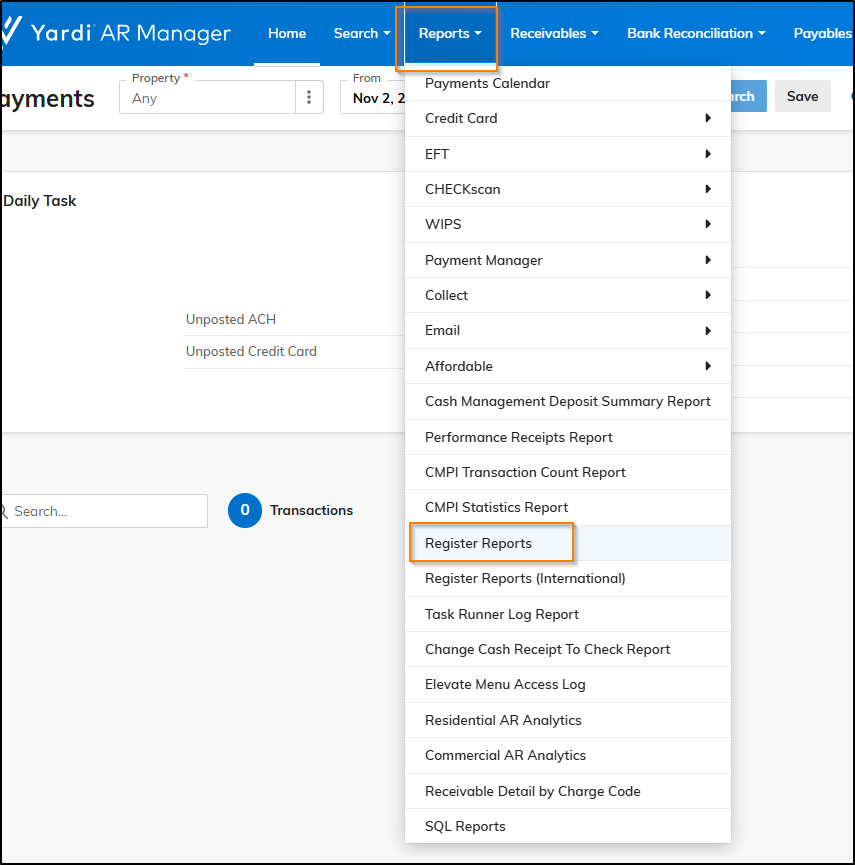855x865 pixels.
Task: Click the Unposted ACH link
Action: [x=231, y=319]
